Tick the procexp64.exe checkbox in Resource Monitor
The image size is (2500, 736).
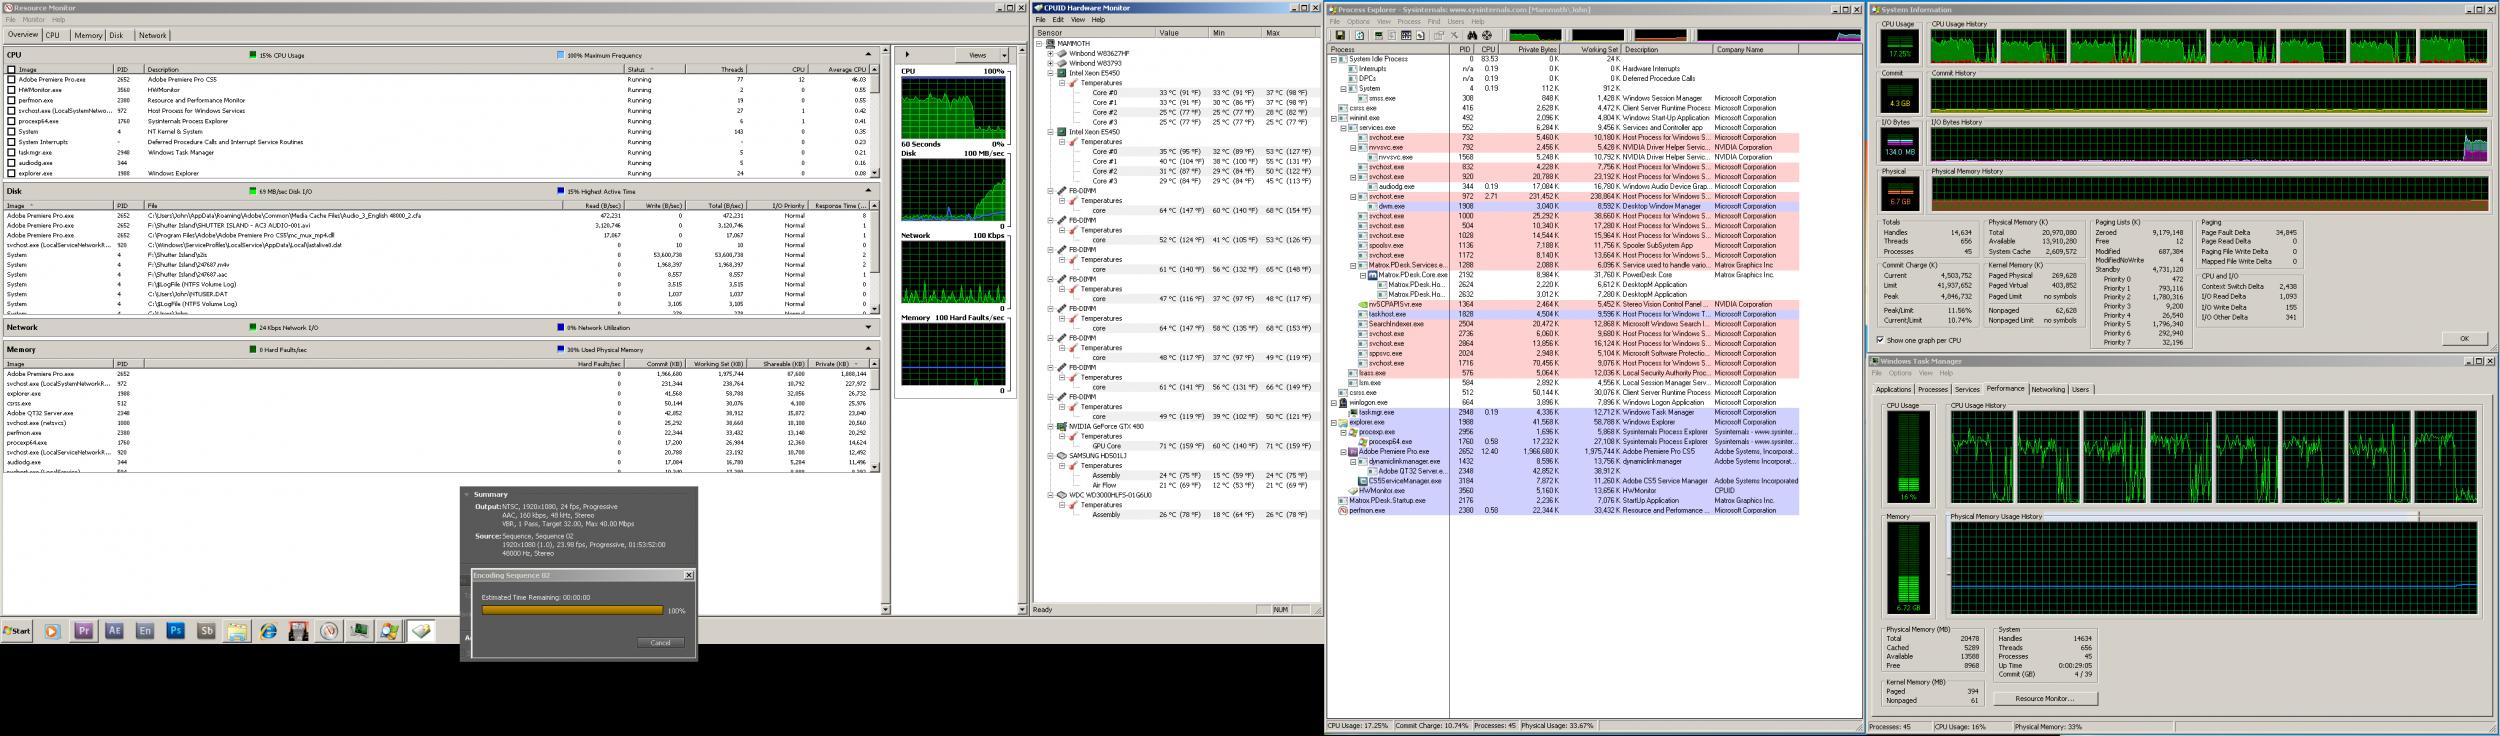tap(12, 121)
